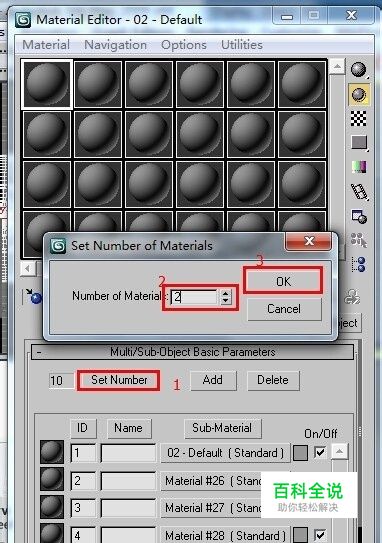382x543 pixels.
Task: Decrease Number of Materials with spinner down arrow
Action: [225, 301]
